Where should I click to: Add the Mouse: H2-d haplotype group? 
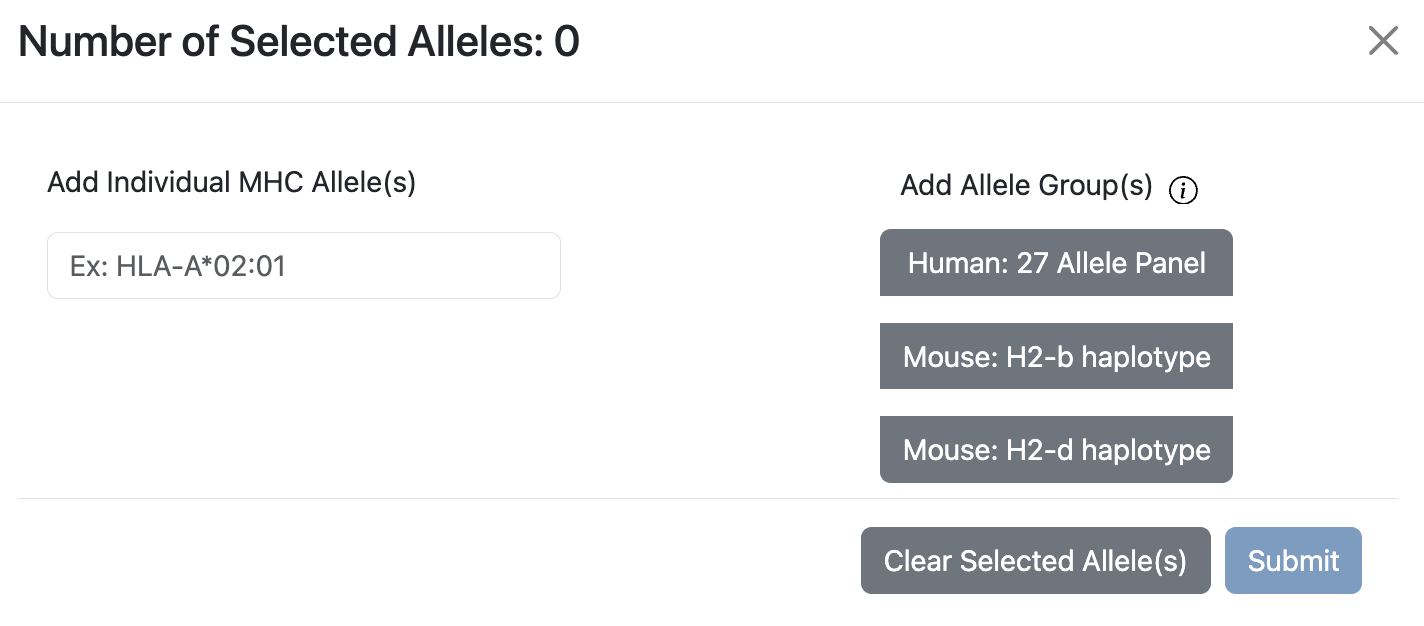[x=1056, y=449]
